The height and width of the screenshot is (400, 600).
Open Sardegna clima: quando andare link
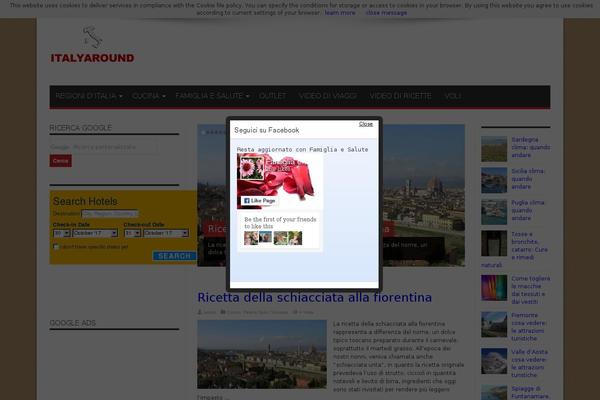tap(531, 147)
